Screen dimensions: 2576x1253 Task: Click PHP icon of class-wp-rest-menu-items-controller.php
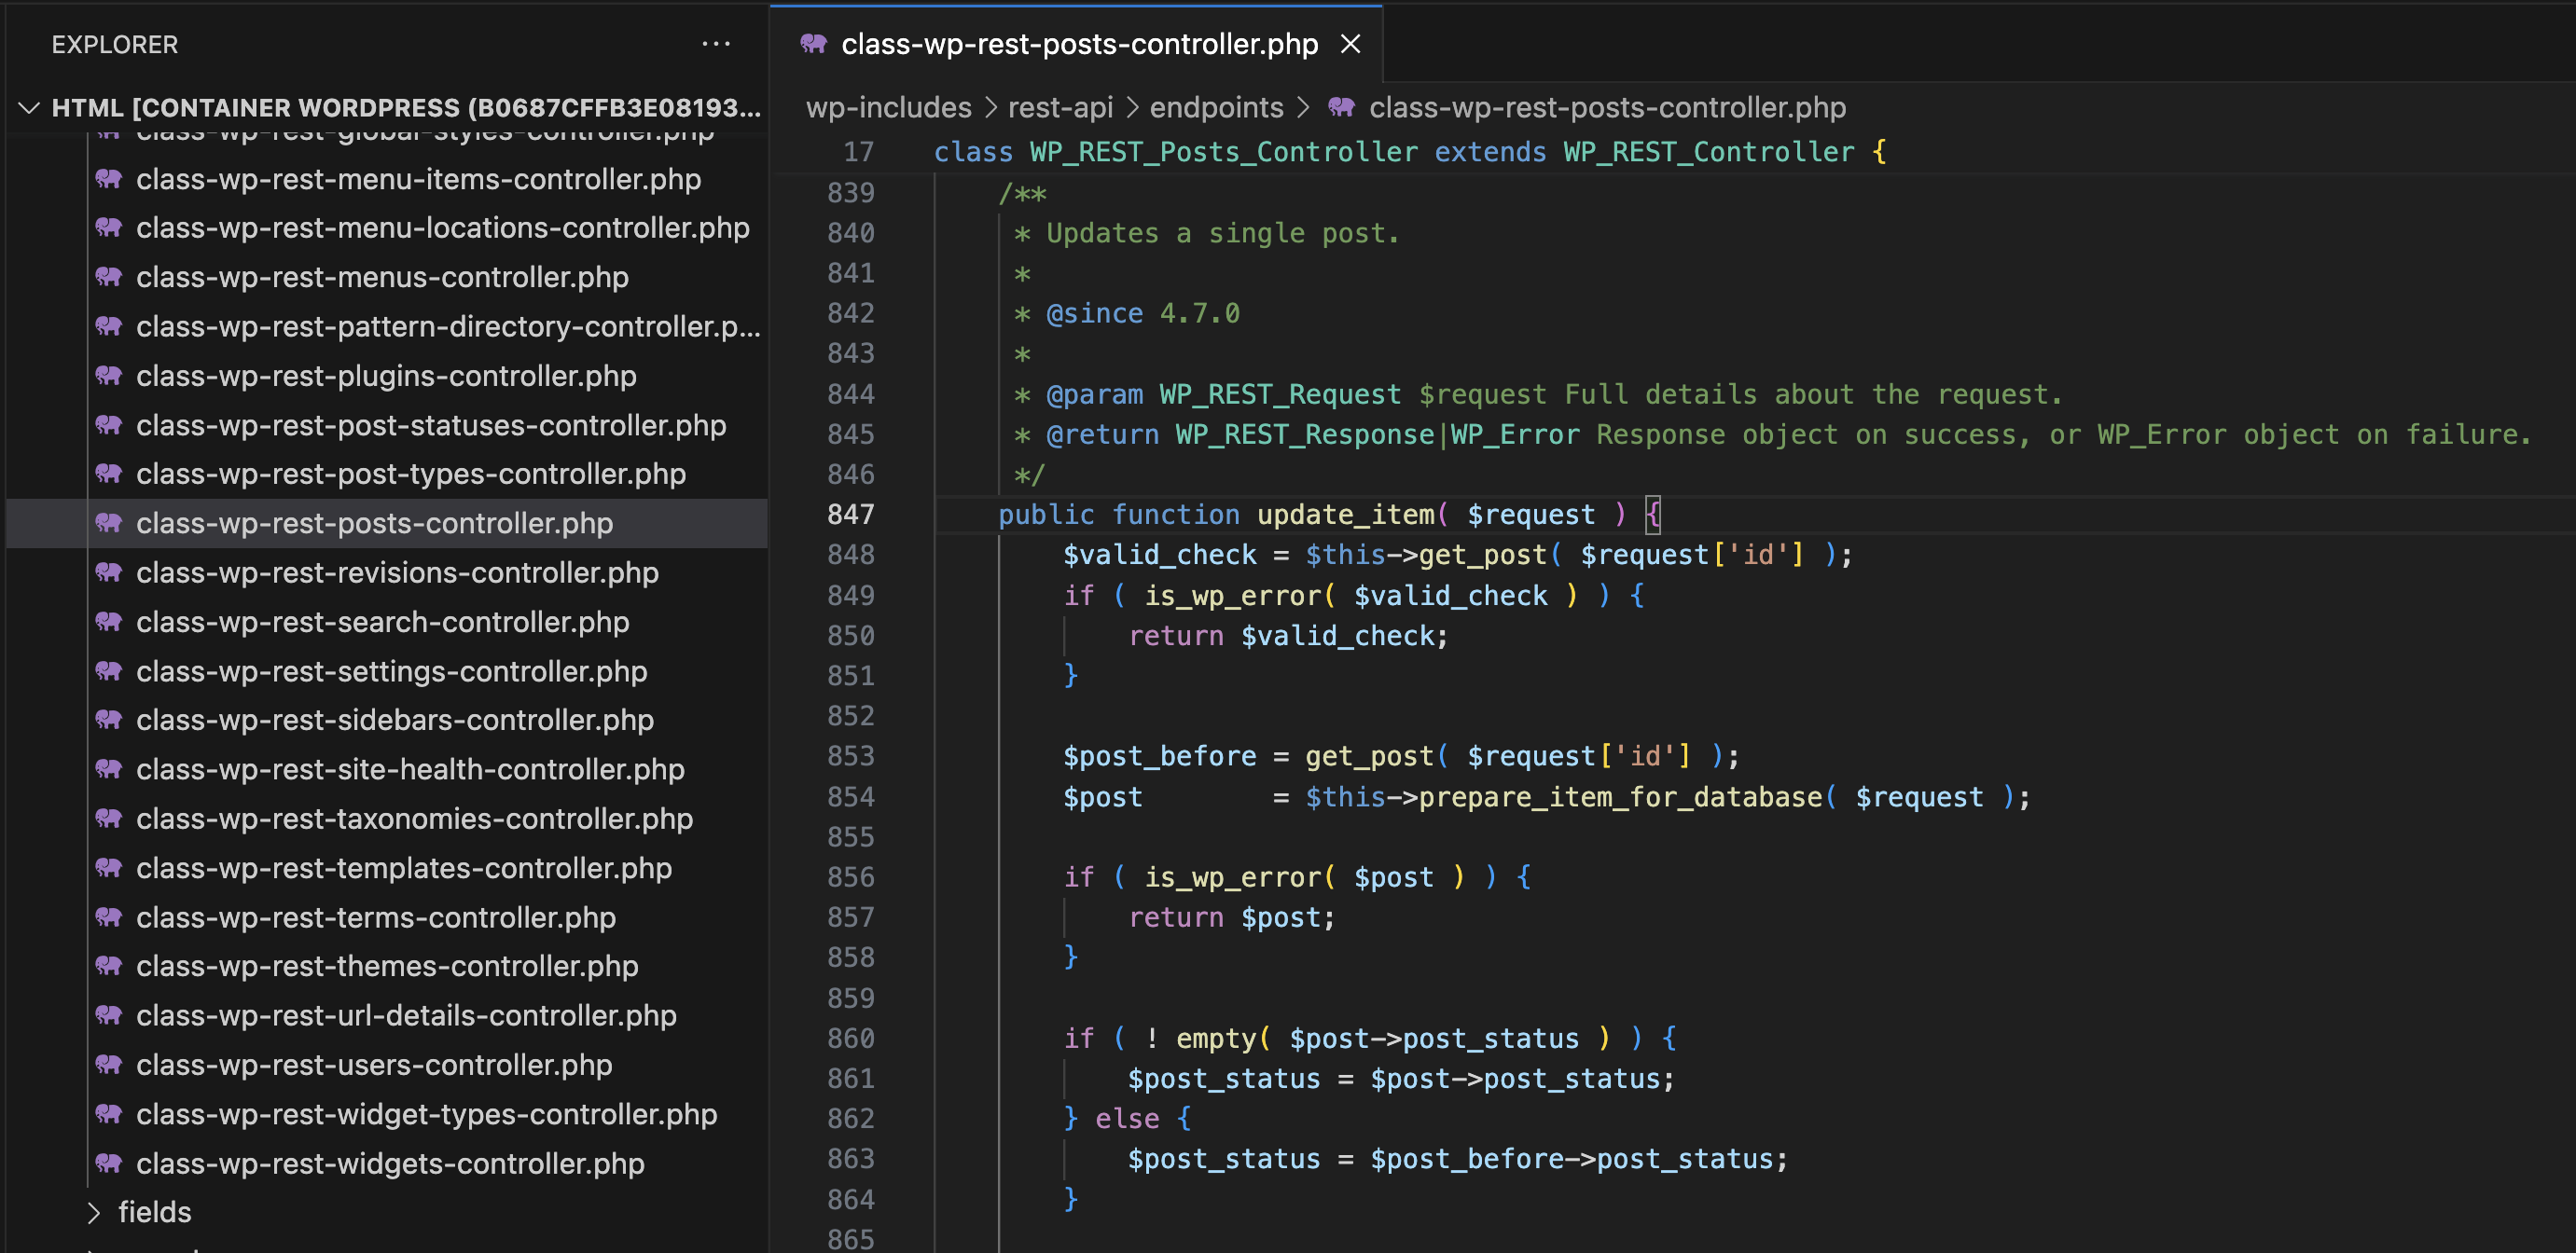109,179
